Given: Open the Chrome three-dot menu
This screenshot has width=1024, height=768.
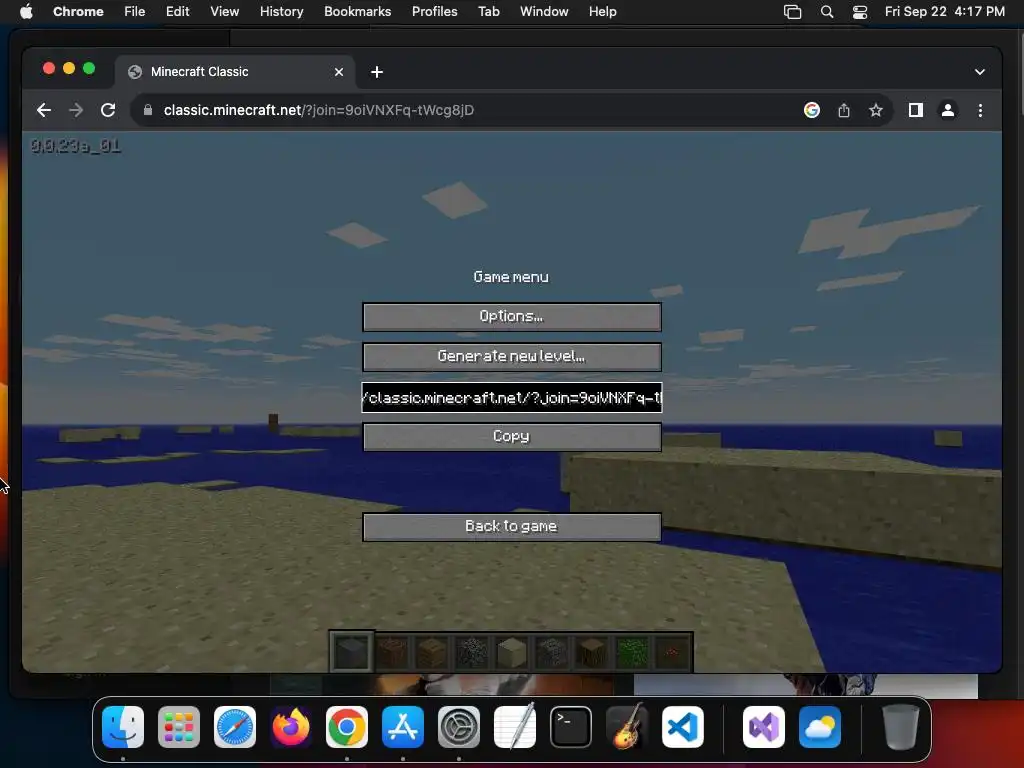Looking at the screenshot, I should point(980,110).
